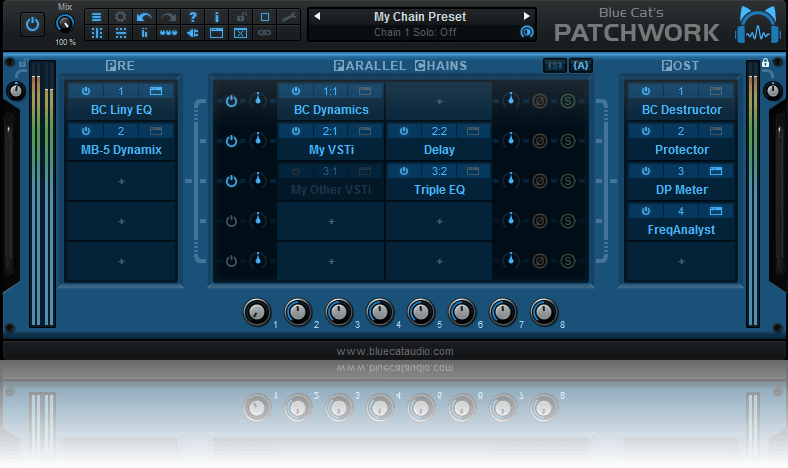Open BC Liny EQ plugin window icon
The image size is (788, 468).
point(156,91)
